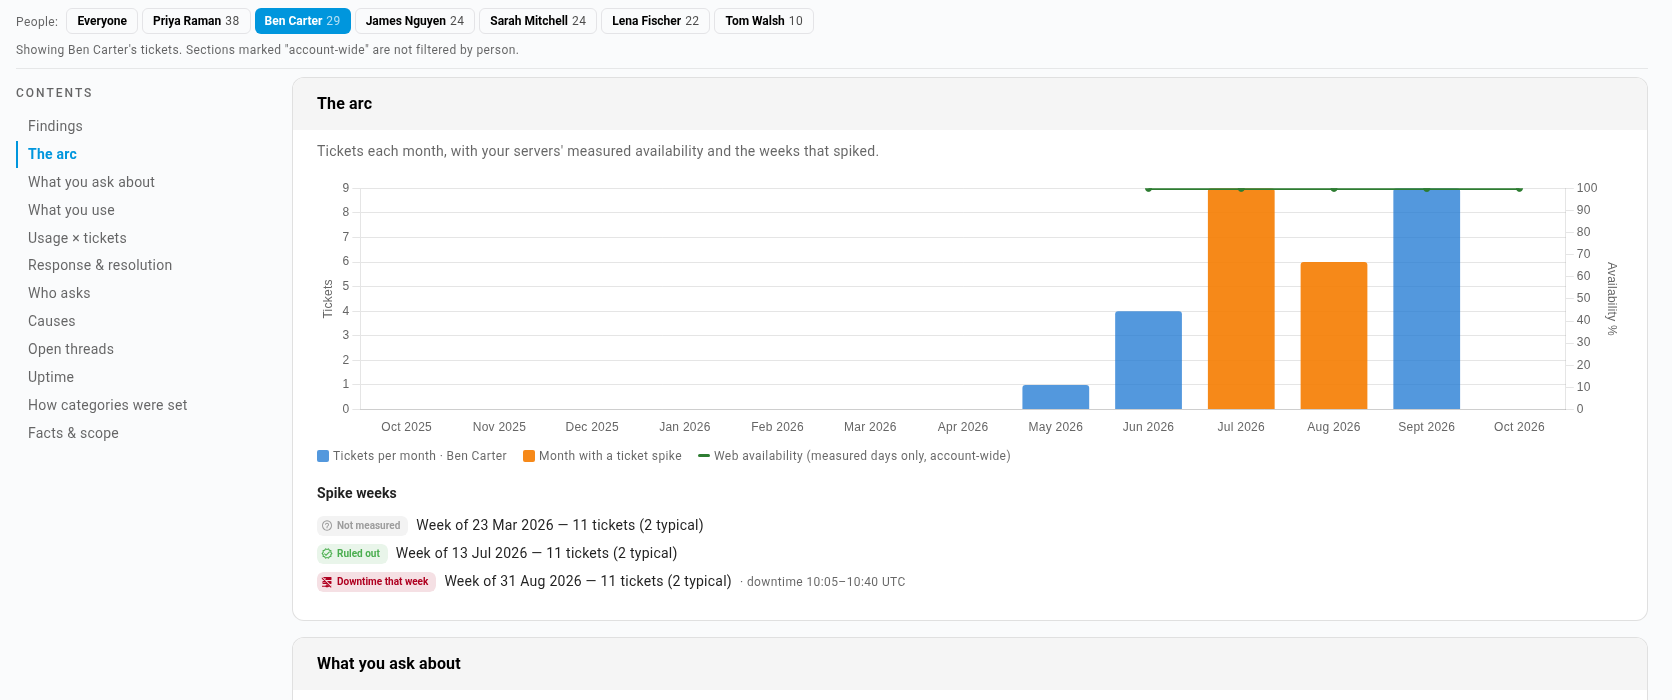Show Sarah Mitchell's 24 tickets
Image resolution: width=1672 pixels, height=700 pixels.
[538, 21]
